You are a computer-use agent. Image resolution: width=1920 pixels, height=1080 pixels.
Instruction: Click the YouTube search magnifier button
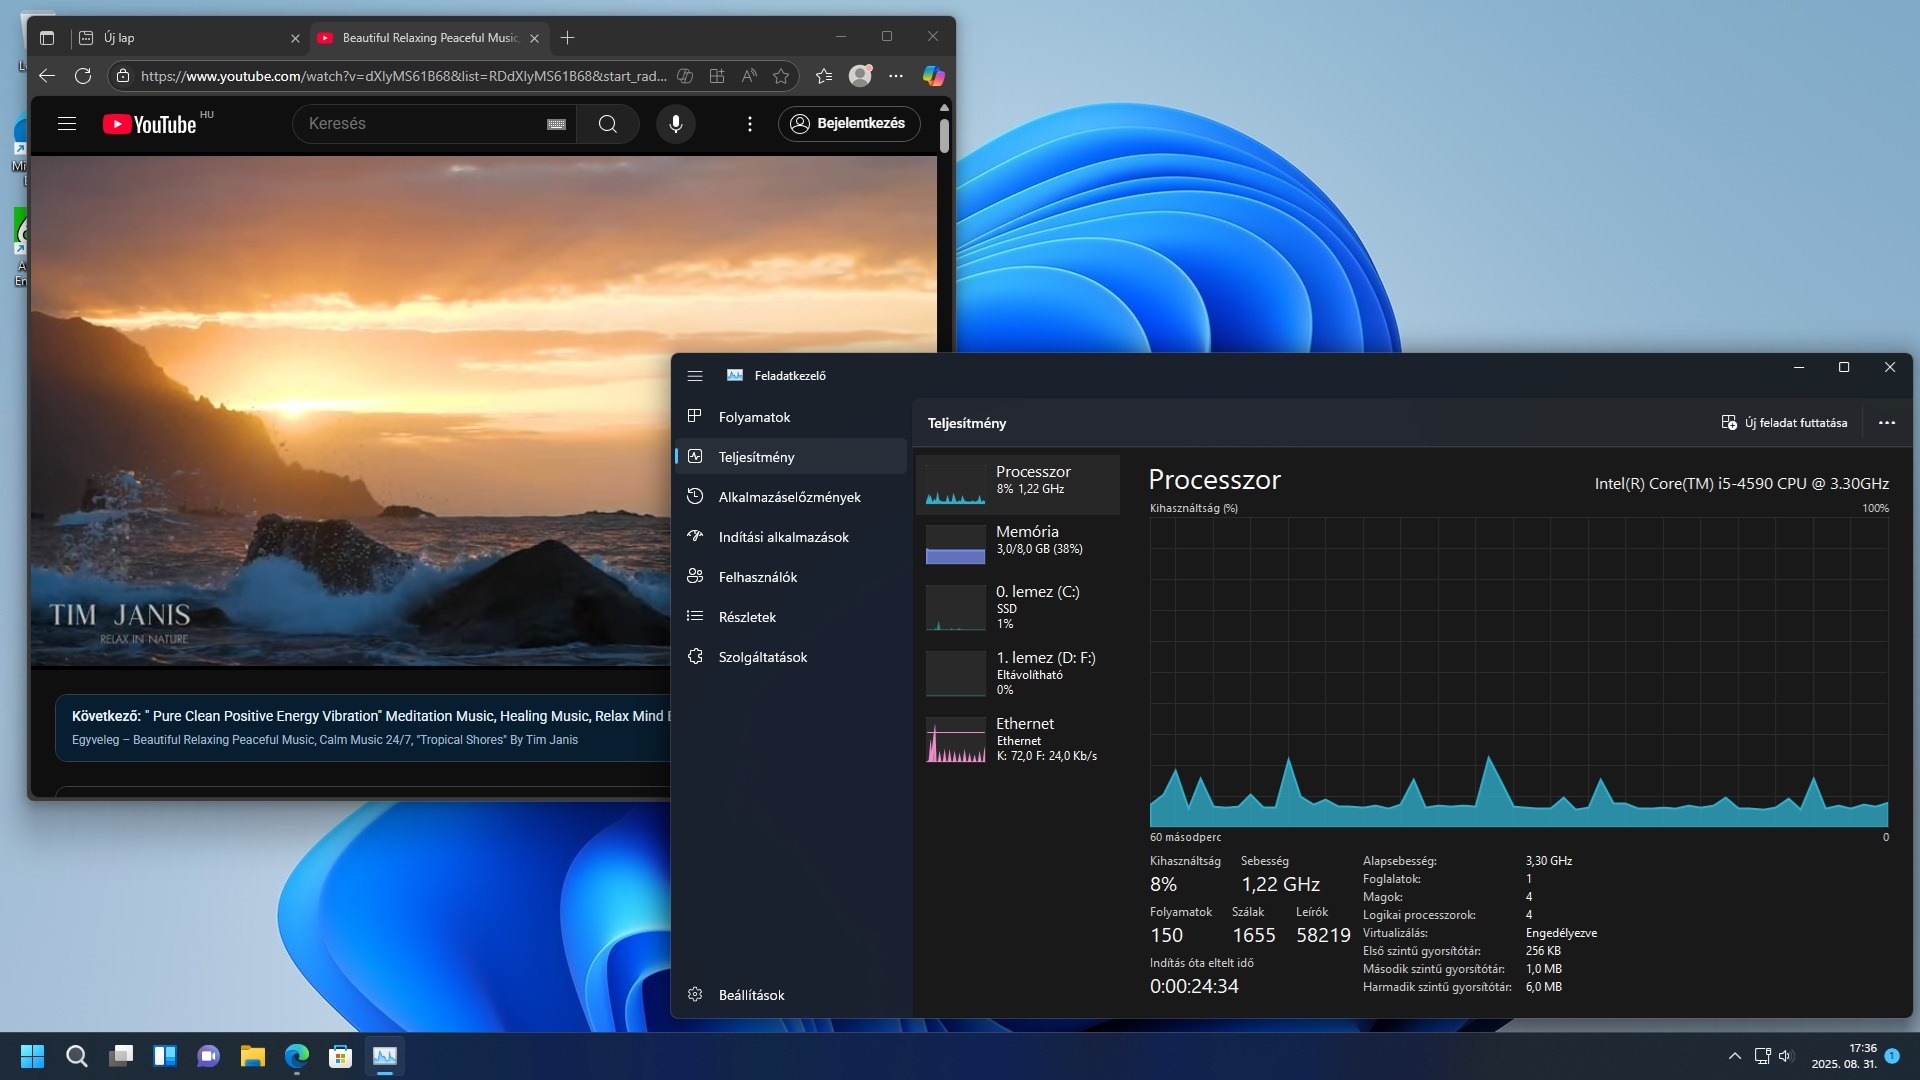607,124
